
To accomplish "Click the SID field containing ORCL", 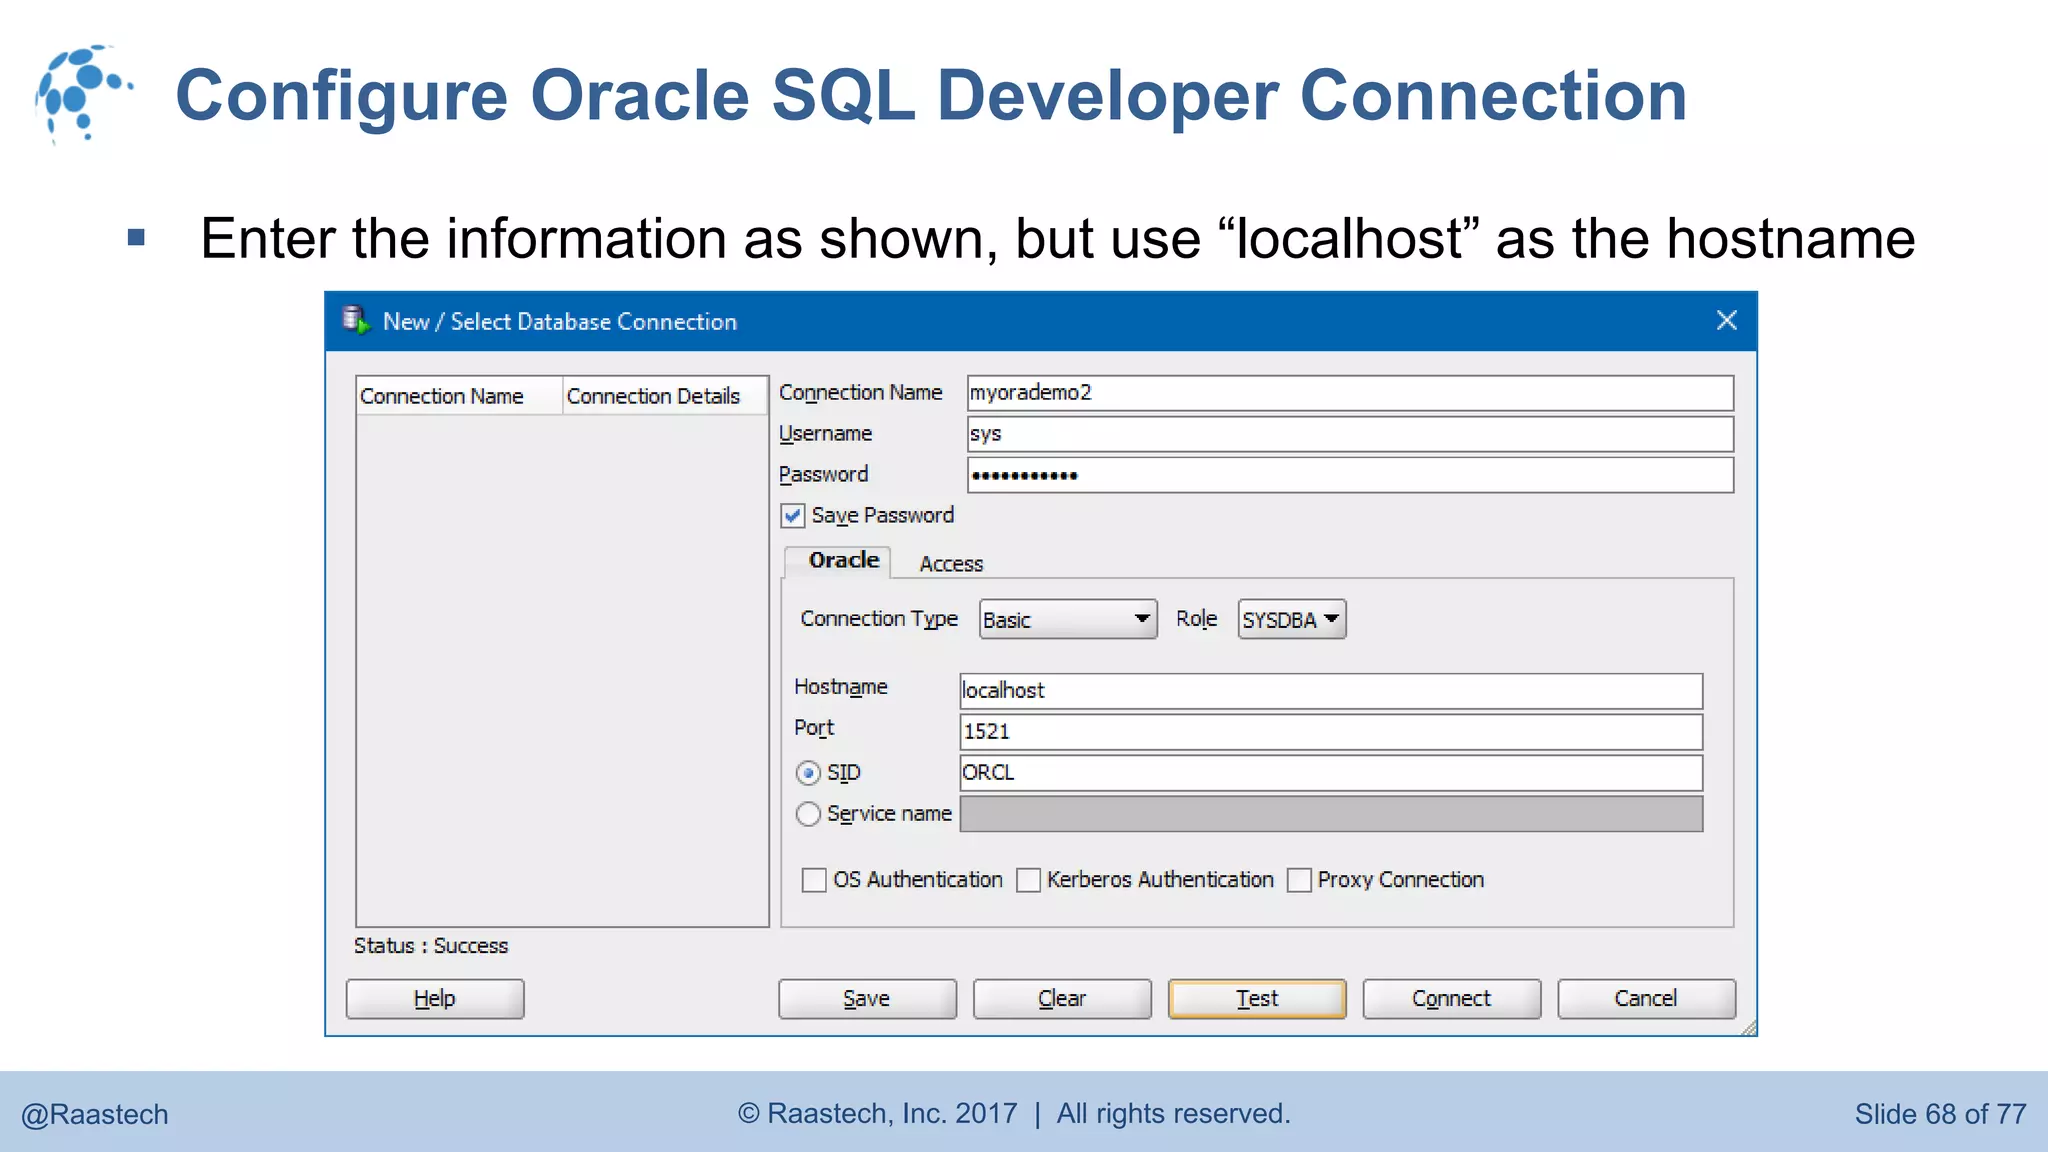I will tap(1331, 773).
